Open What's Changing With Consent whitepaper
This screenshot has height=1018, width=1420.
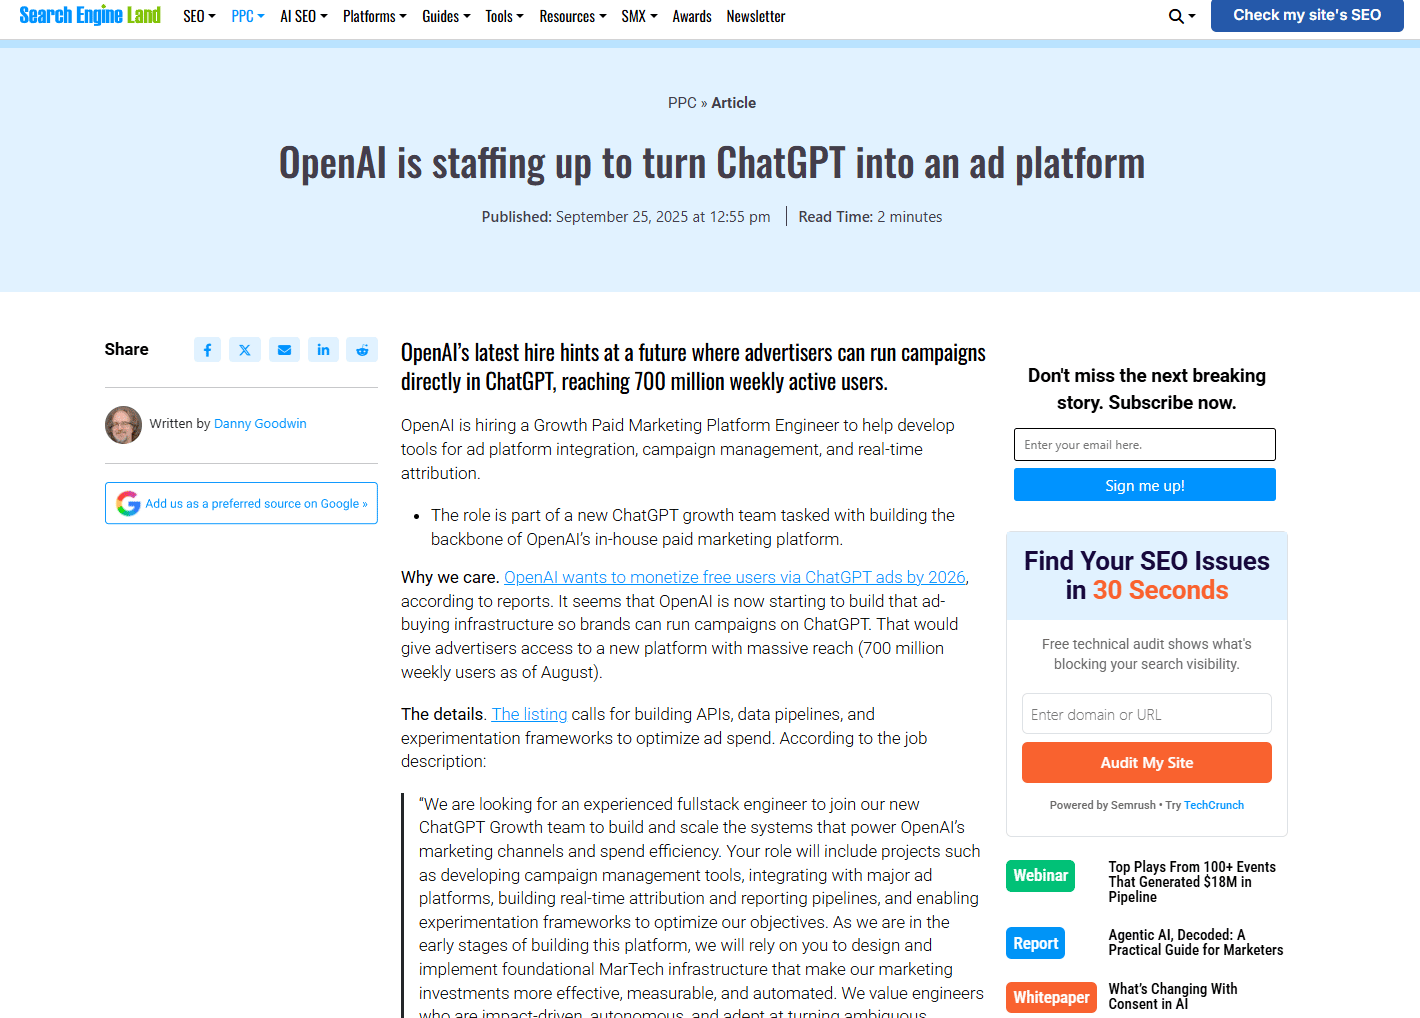coord(1173,997)
